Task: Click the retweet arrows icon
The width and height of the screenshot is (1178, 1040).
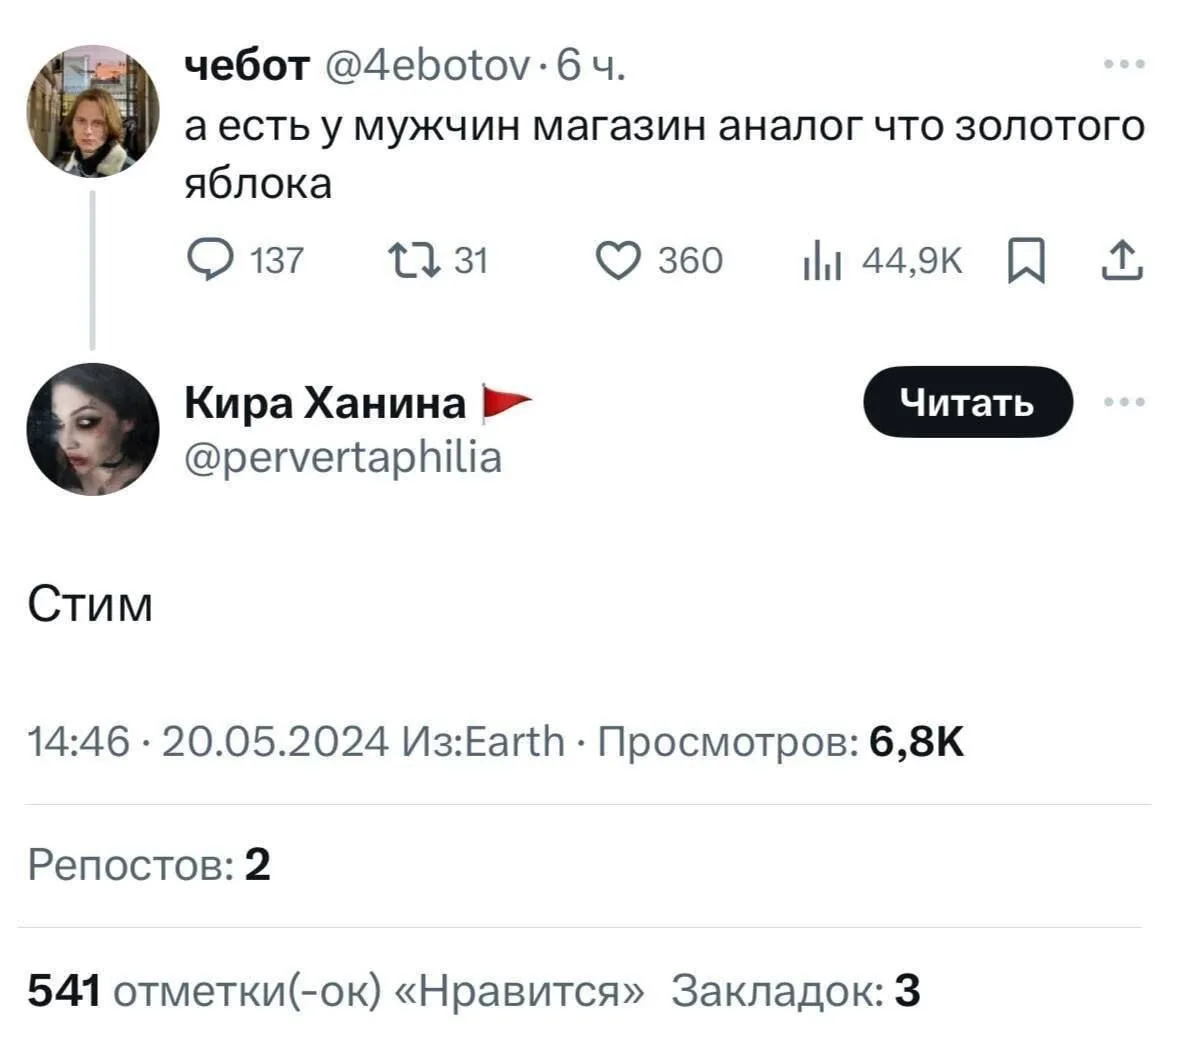Action: (413, 261)
